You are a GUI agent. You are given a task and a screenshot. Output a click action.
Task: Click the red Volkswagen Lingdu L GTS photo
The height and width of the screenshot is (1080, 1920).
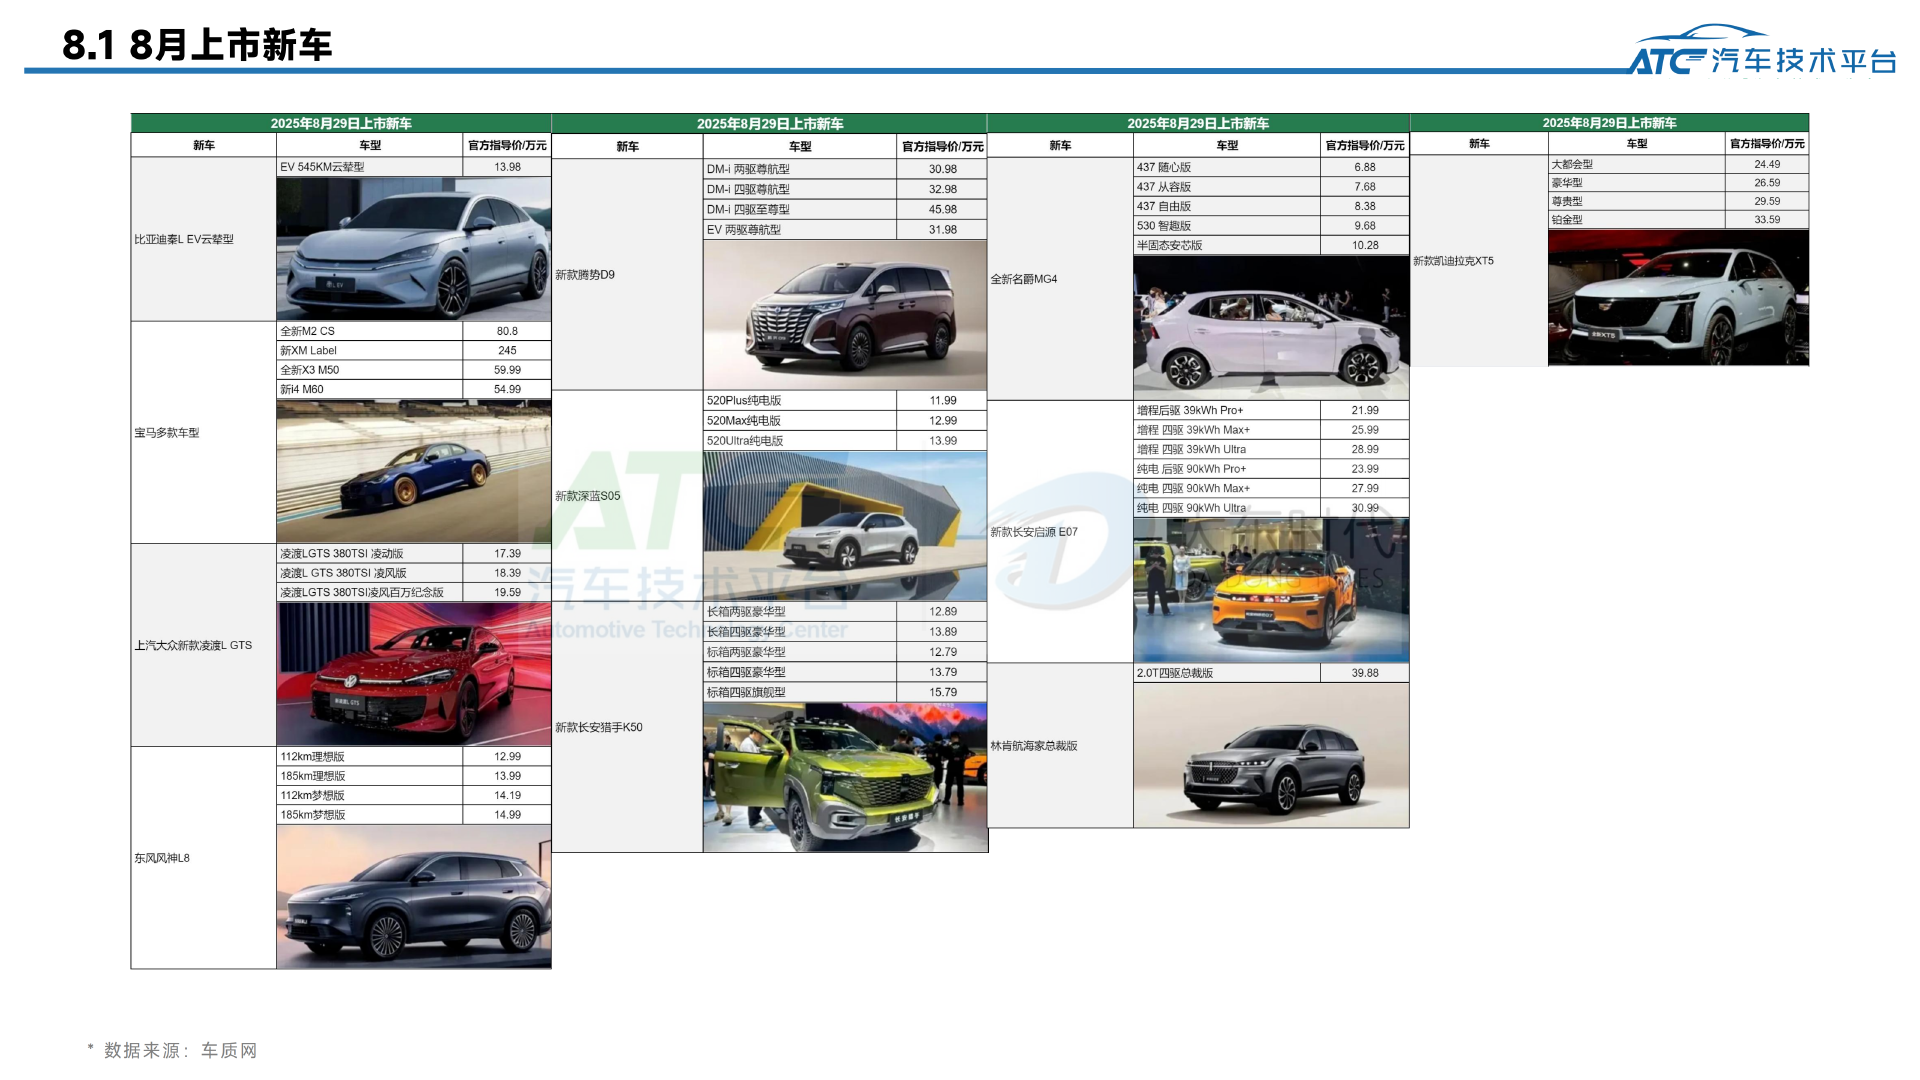click(x=413, y=673)
